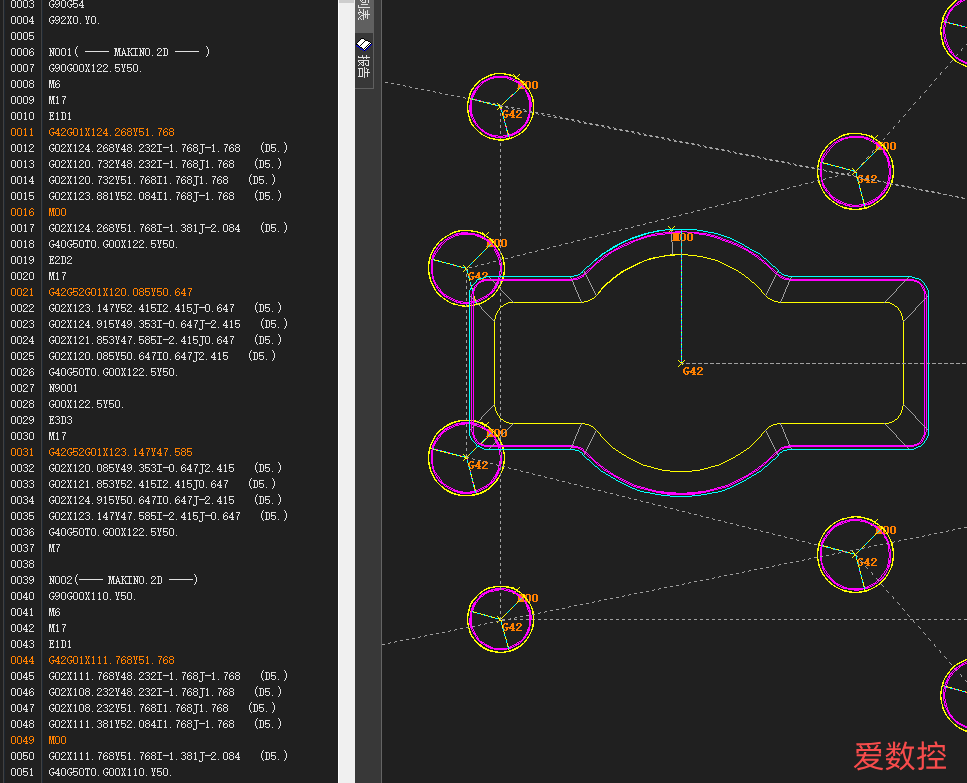
Task: Select highlighted line 0031 G42G52G01X123.147Y47.585
Action: (x=120, y=452)
